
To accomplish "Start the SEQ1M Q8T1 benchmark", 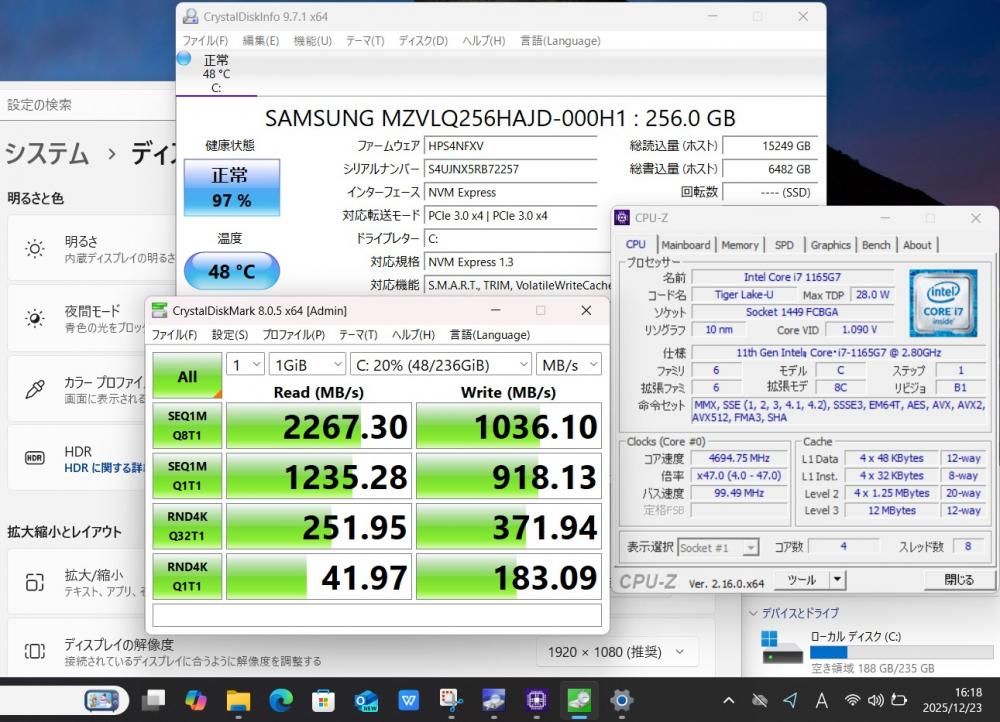I will (x=187, y=425).
